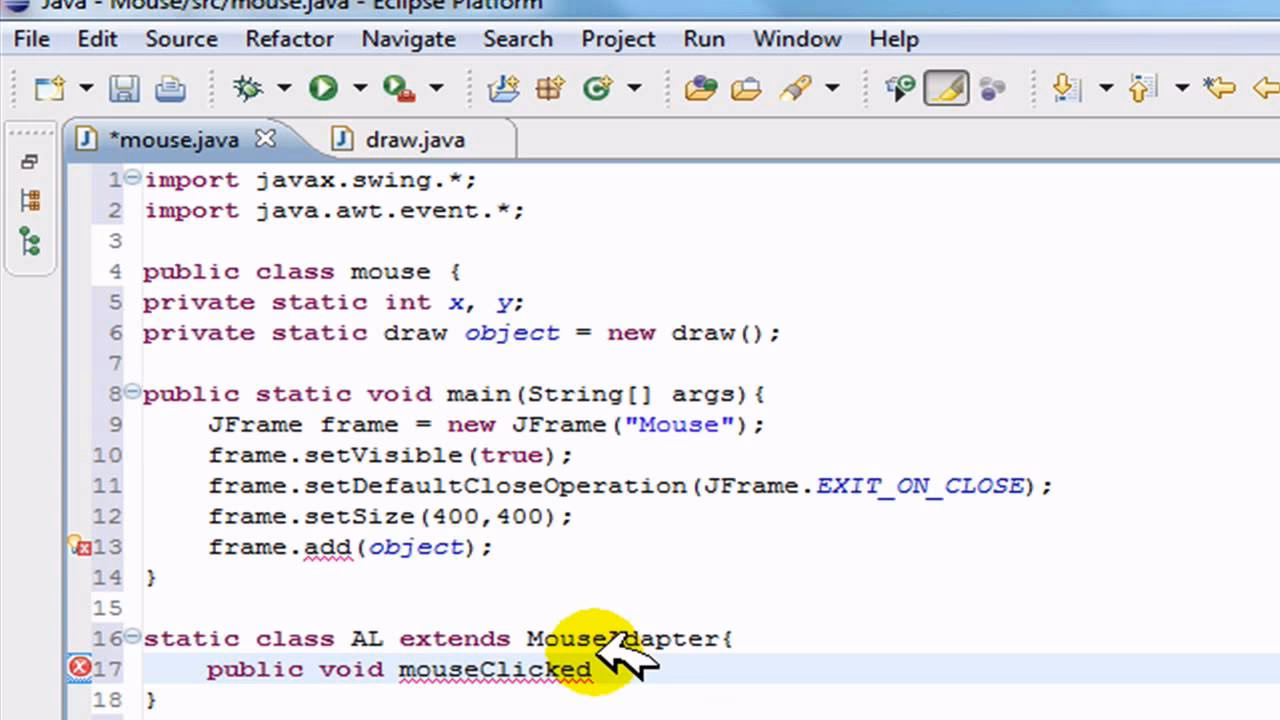Click 'public class mouse' on line 4
1280x720 pixels.
286,272
